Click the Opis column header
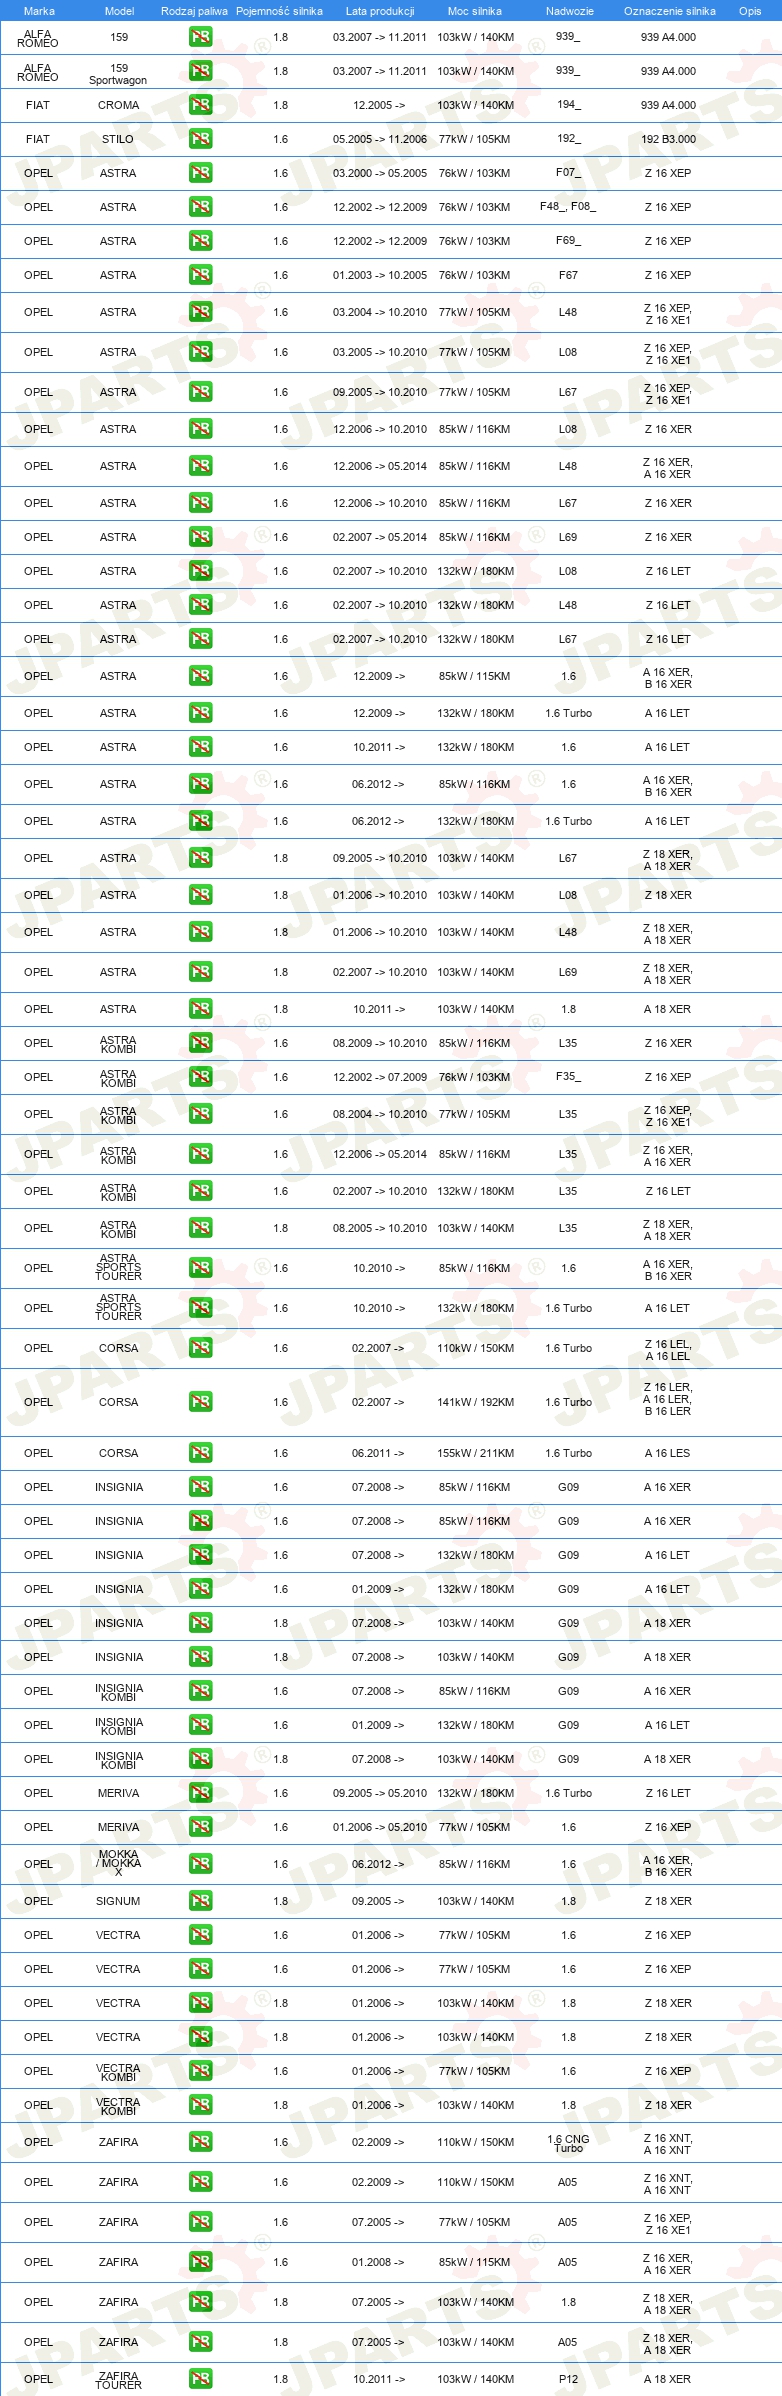The height and width of the screenshot is (2396, 782). click(750, 11)
